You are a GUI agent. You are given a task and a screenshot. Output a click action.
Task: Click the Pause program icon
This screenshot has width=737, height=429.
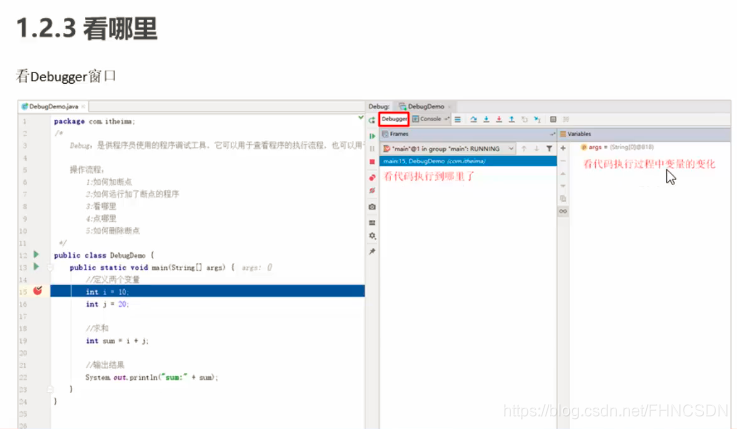pyautogui.click(x=372, y=148)
